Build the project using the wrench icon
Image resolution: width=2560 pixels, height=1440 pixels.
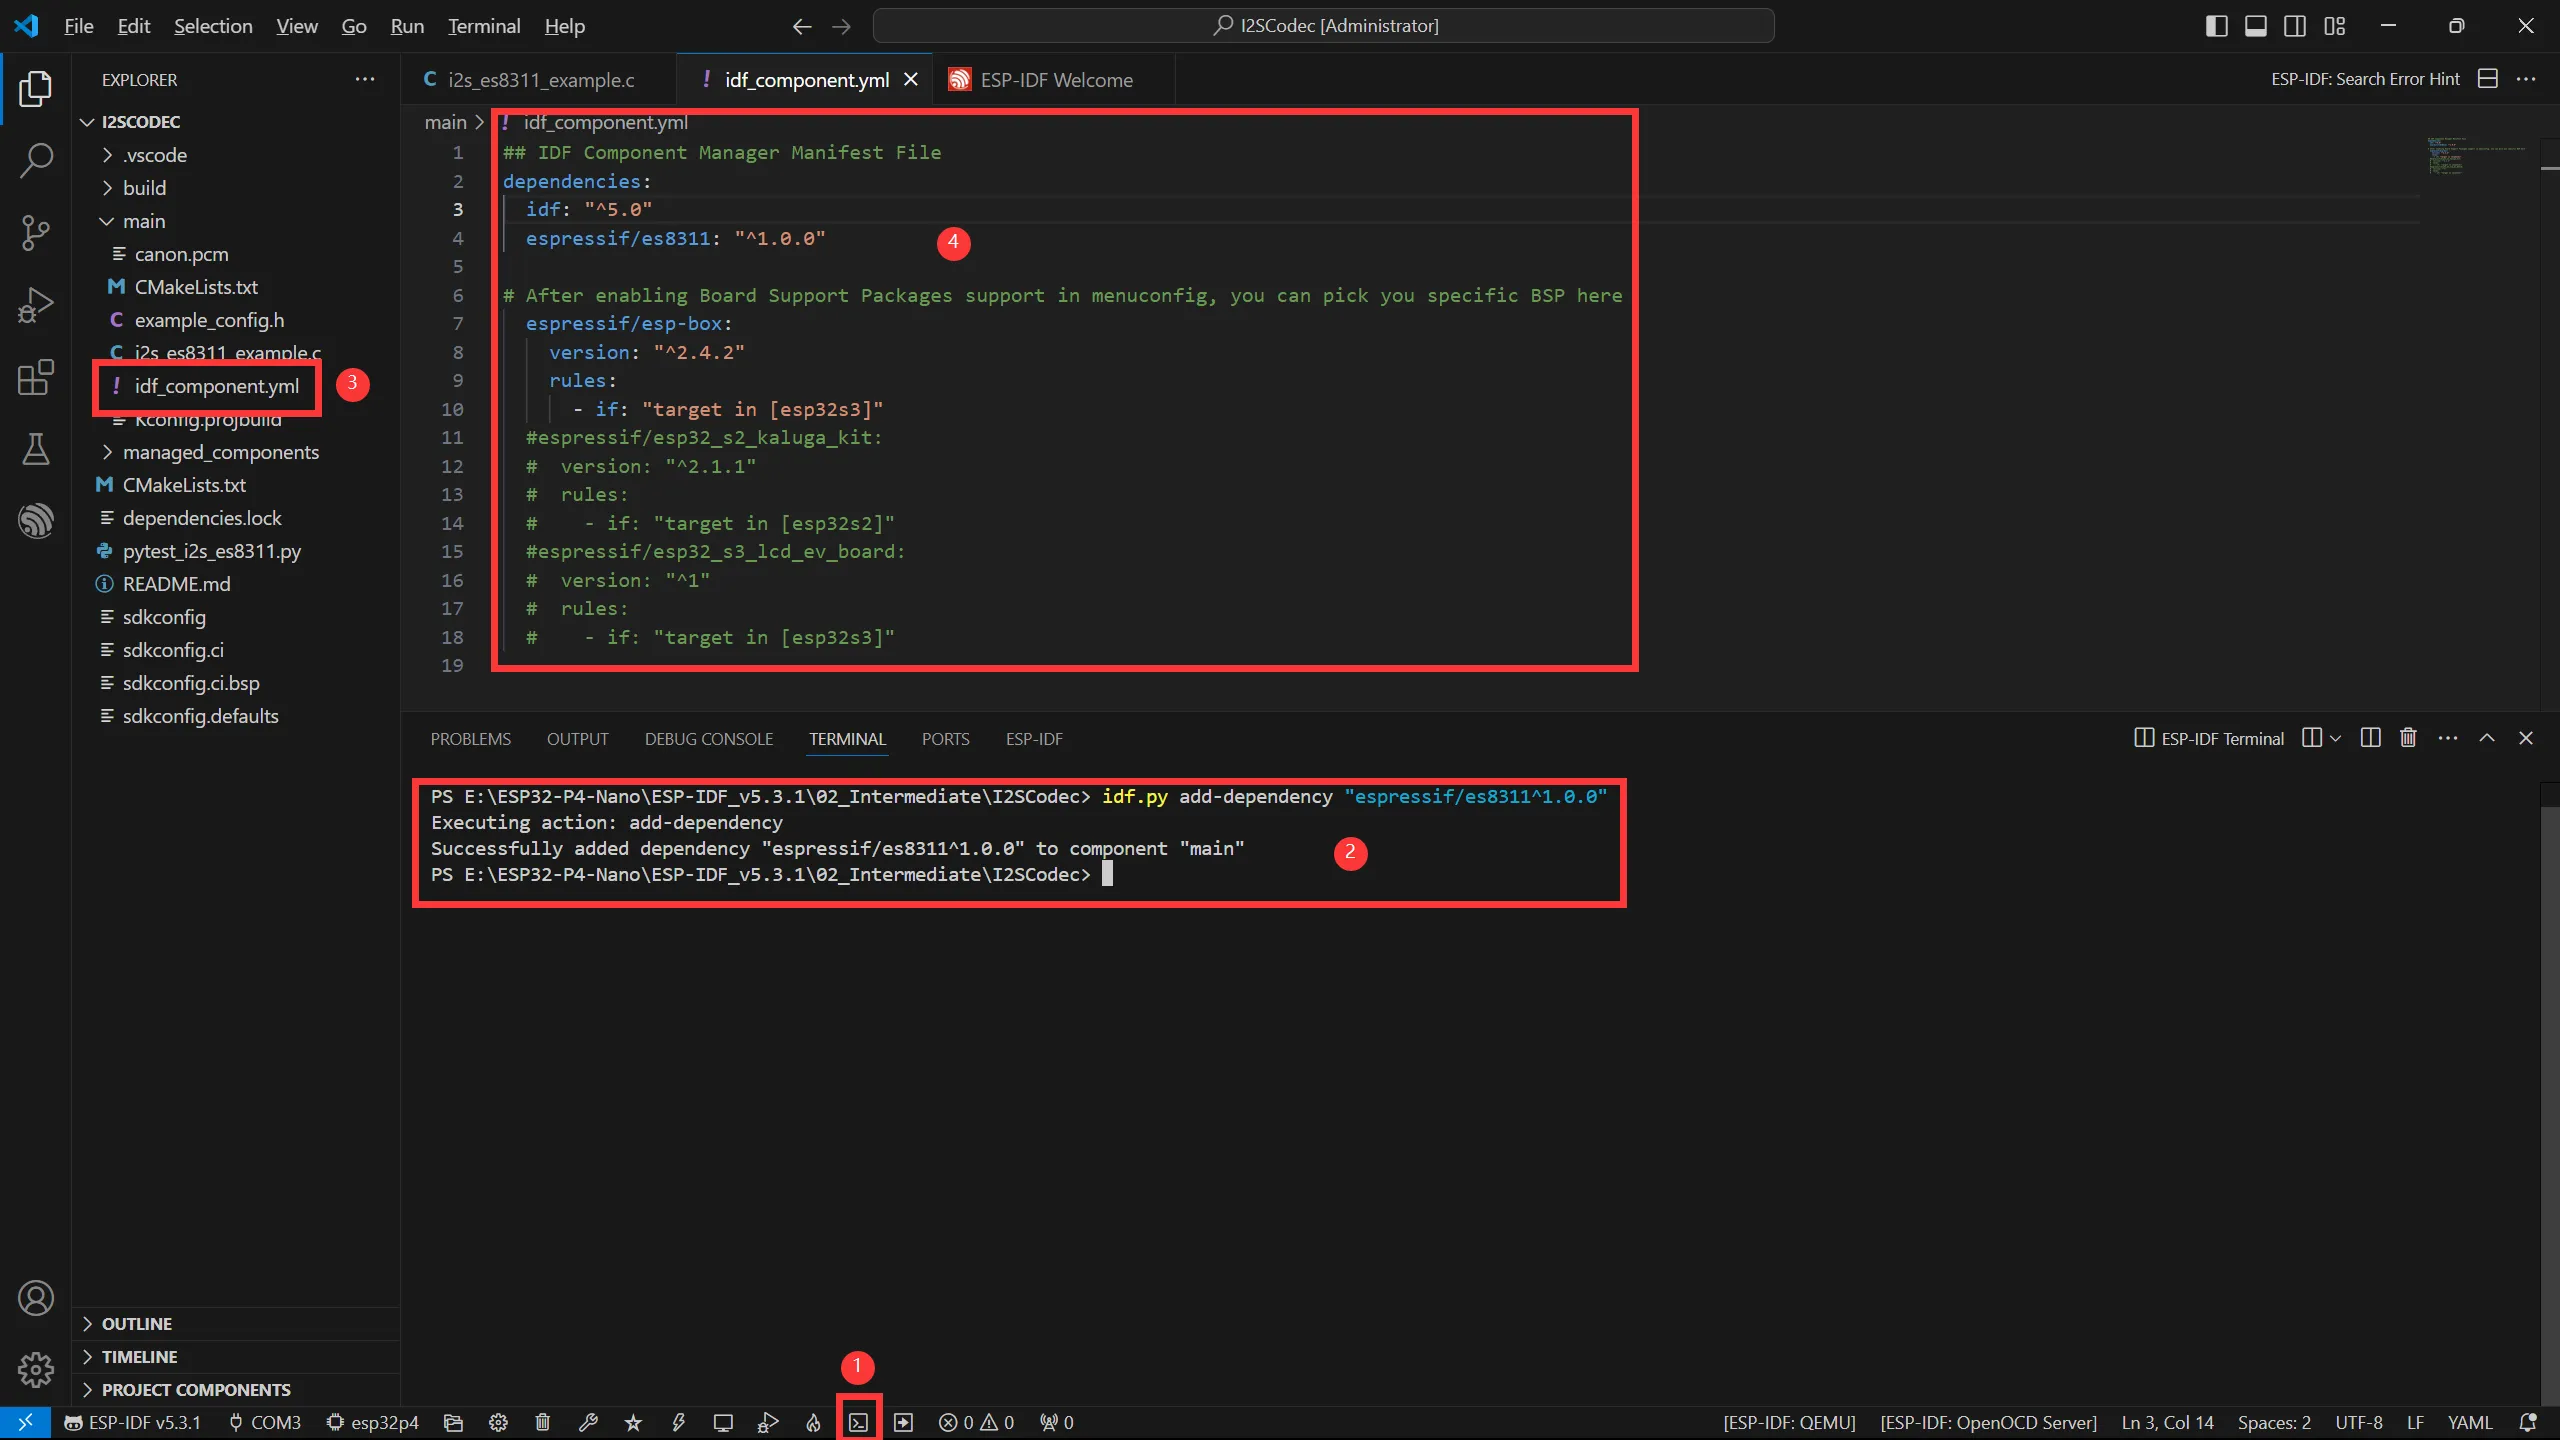click(587, 1422)
